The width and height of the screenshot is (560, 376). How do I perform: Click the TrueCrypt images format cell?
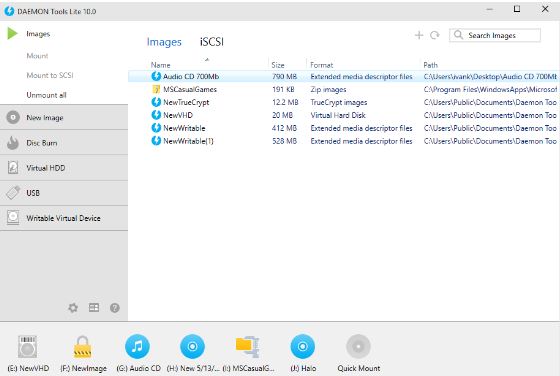pyautogui.click(x=339, y=102)
